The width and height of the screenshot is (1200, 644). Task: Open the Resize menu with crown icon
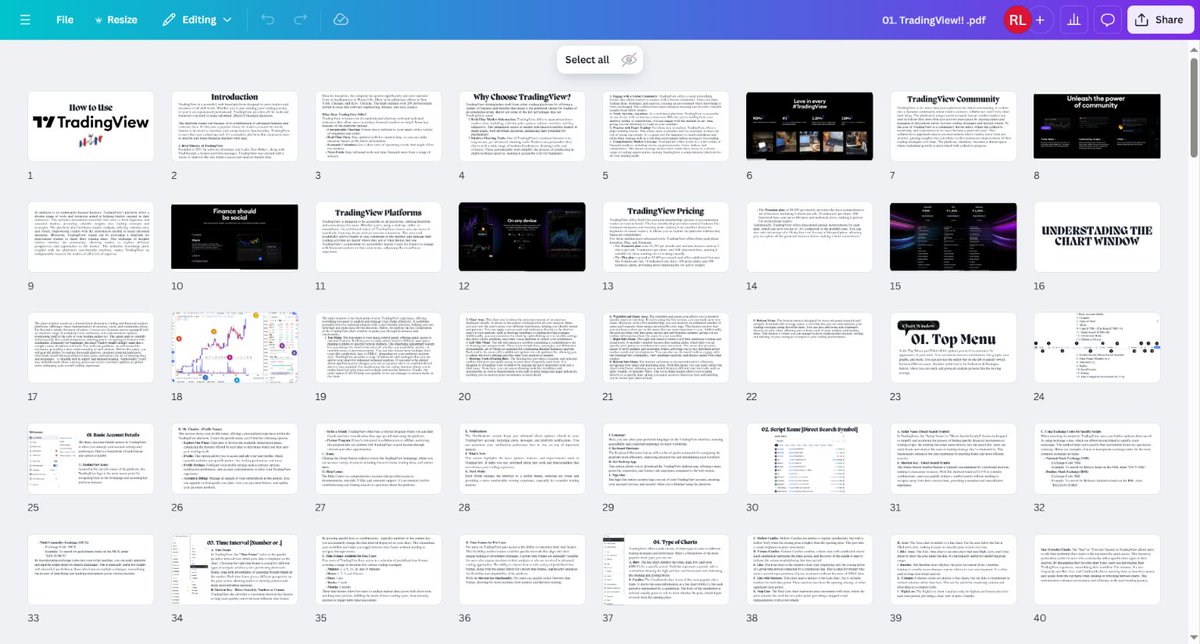point(116,19)
